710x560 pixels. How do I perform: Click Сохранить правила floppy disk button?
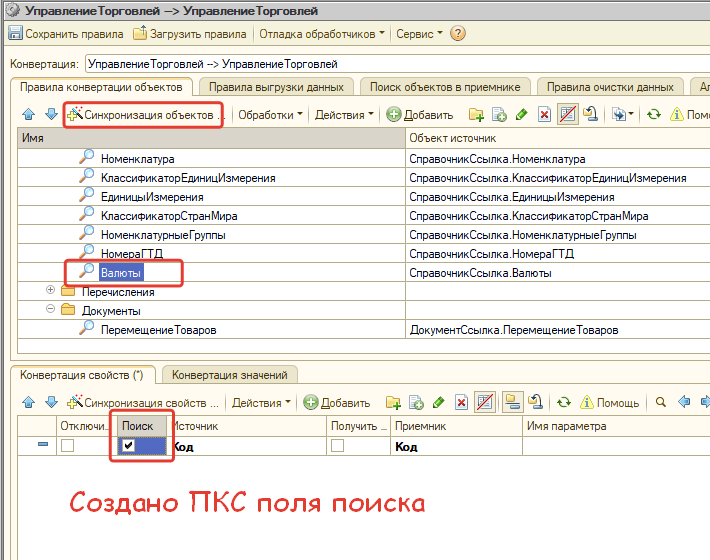66,34
